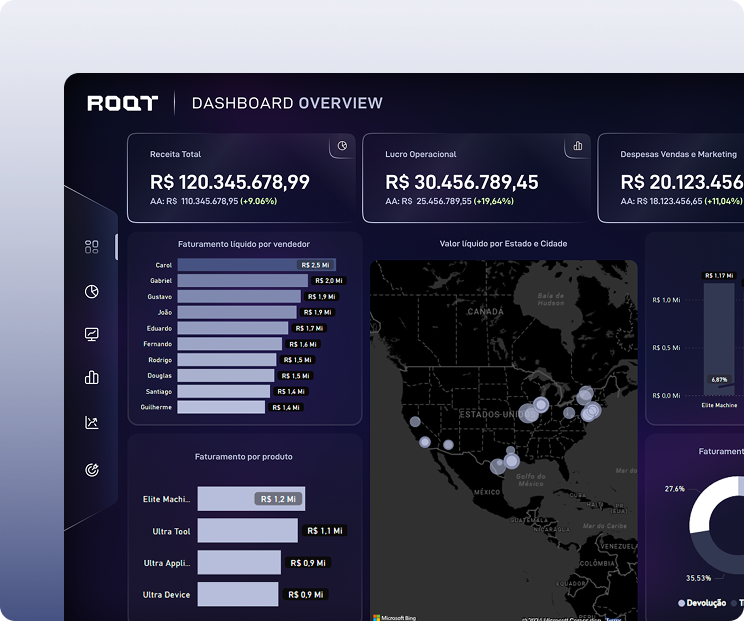The width and height of the screenshot is (744, 621).
Task: Select Guilherme's revenue bar
Action: 221,407
